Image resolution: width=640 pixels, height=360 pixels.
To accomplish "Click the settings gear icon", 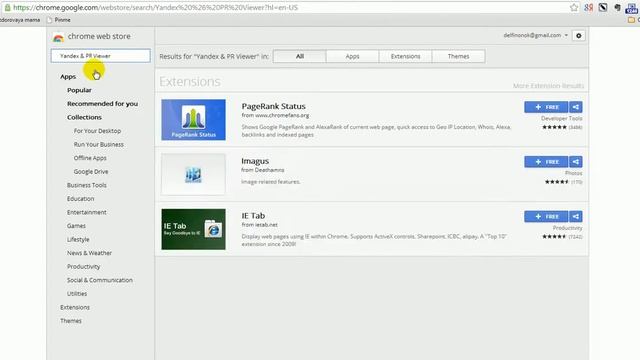I will [x=578, y=36].
